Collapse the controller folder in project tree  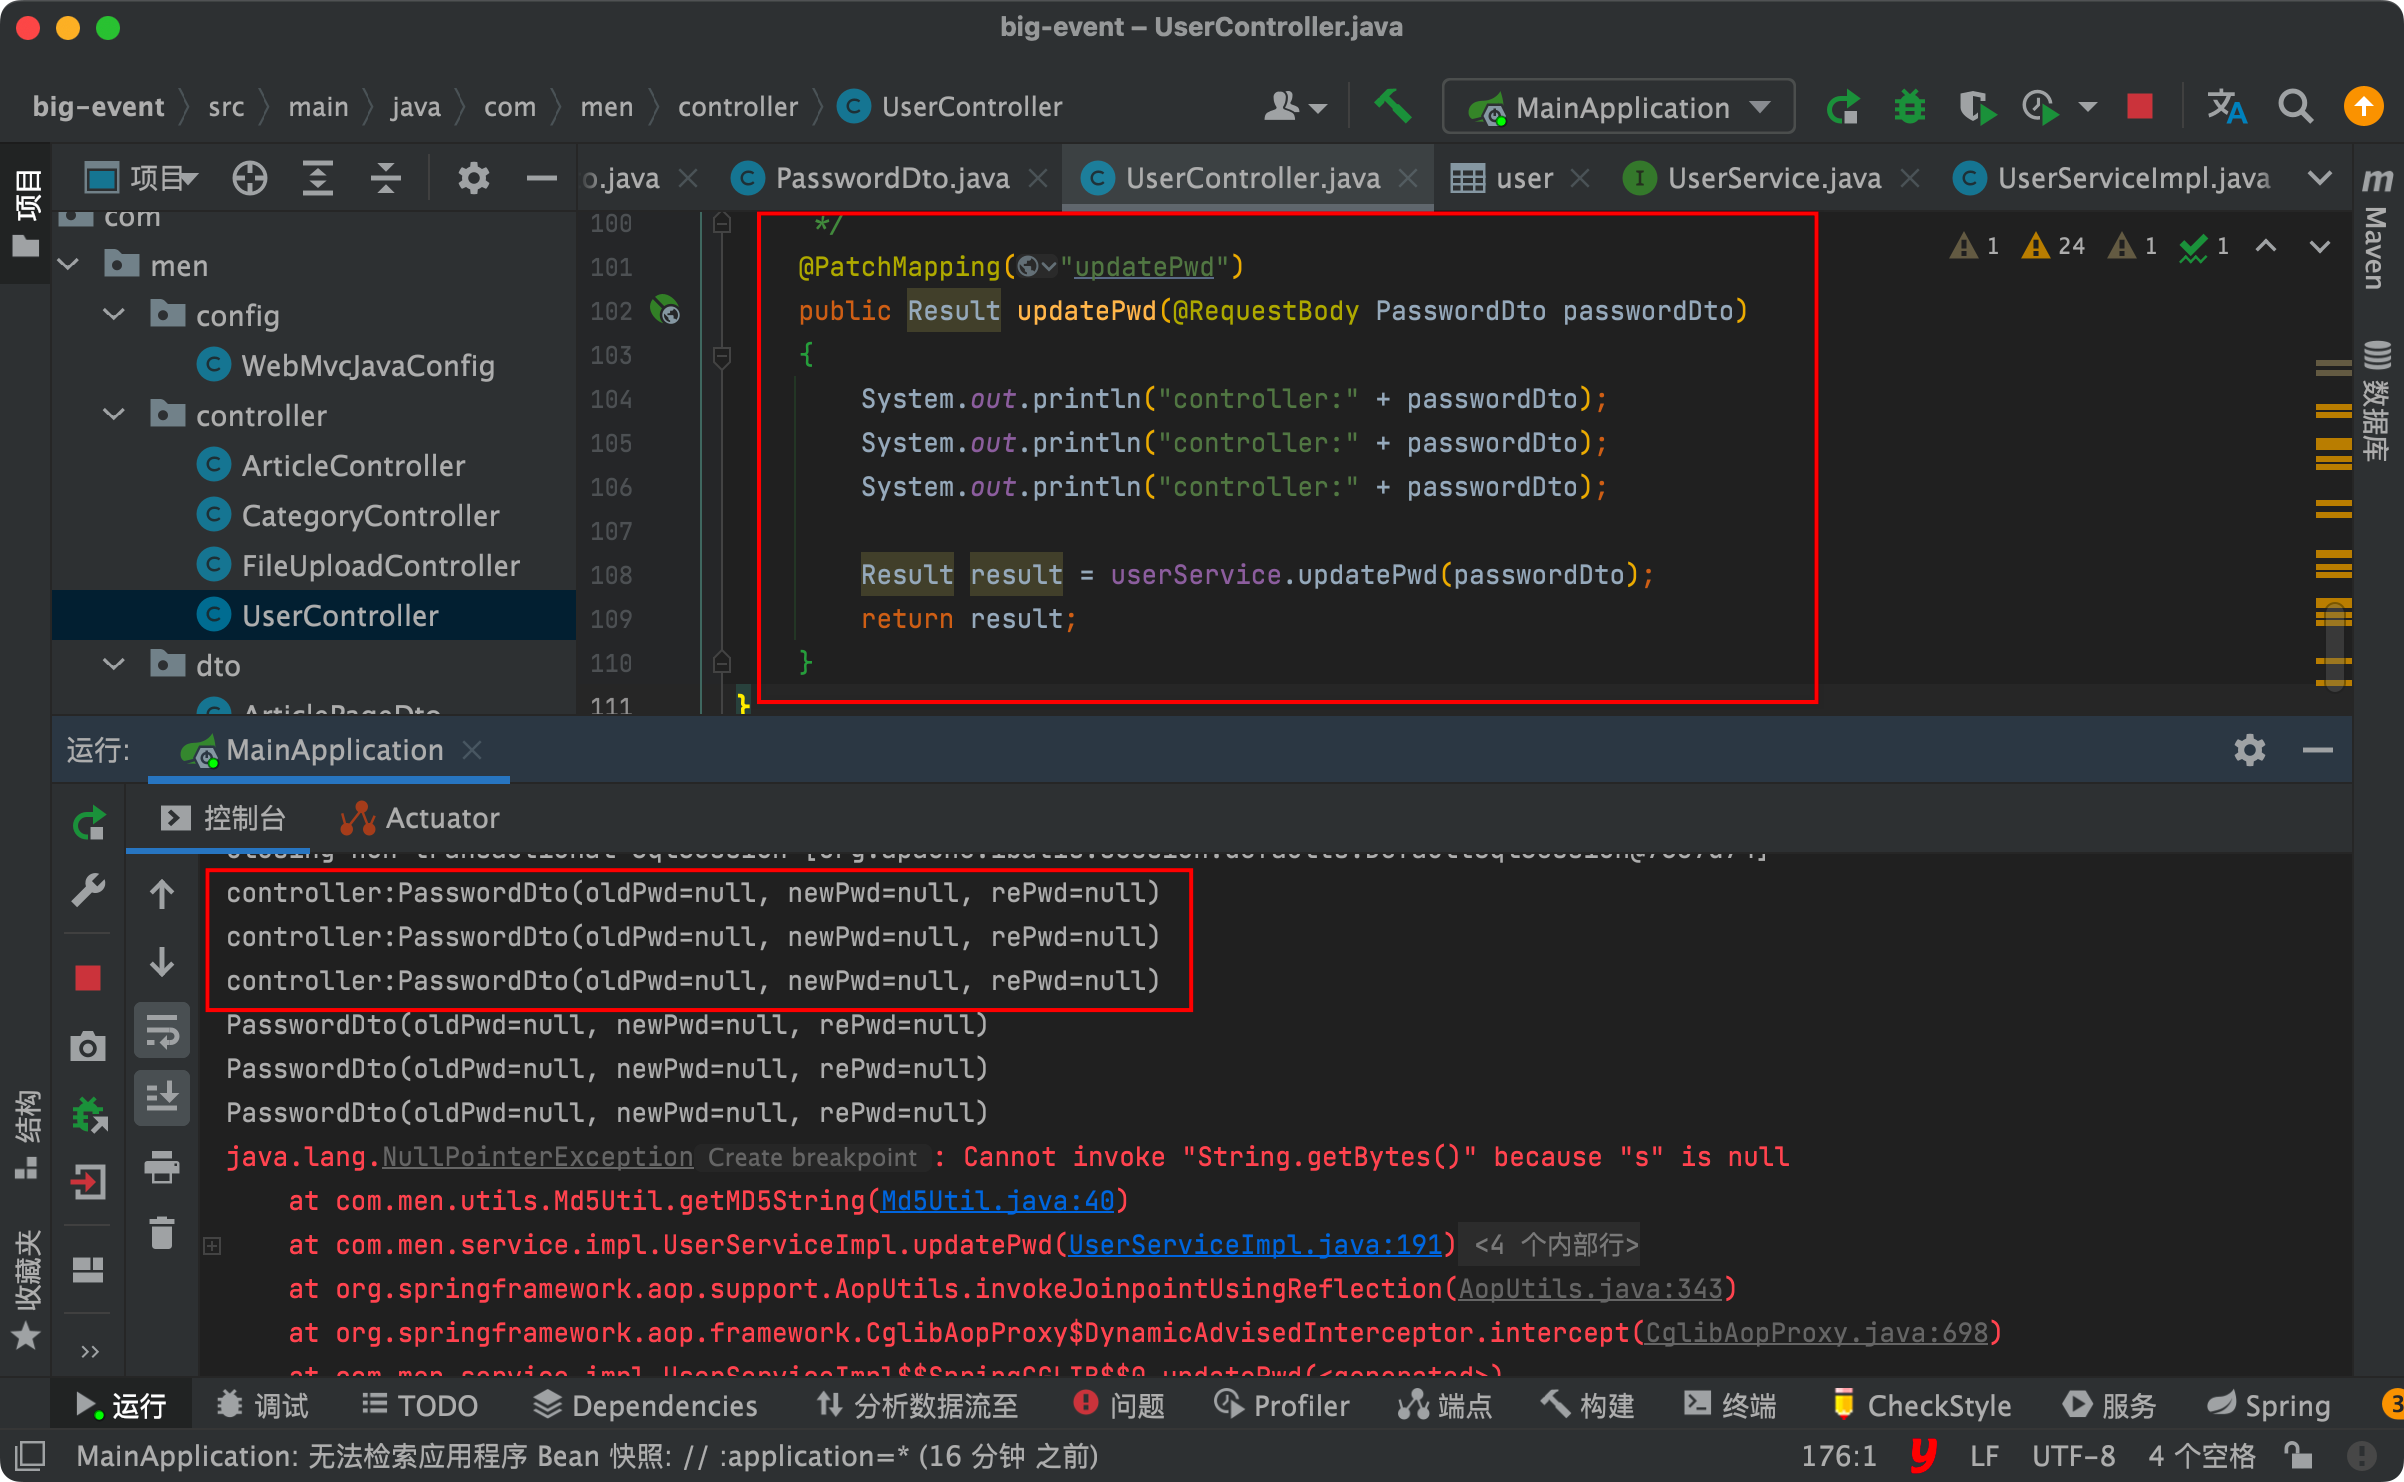point(114,415)
